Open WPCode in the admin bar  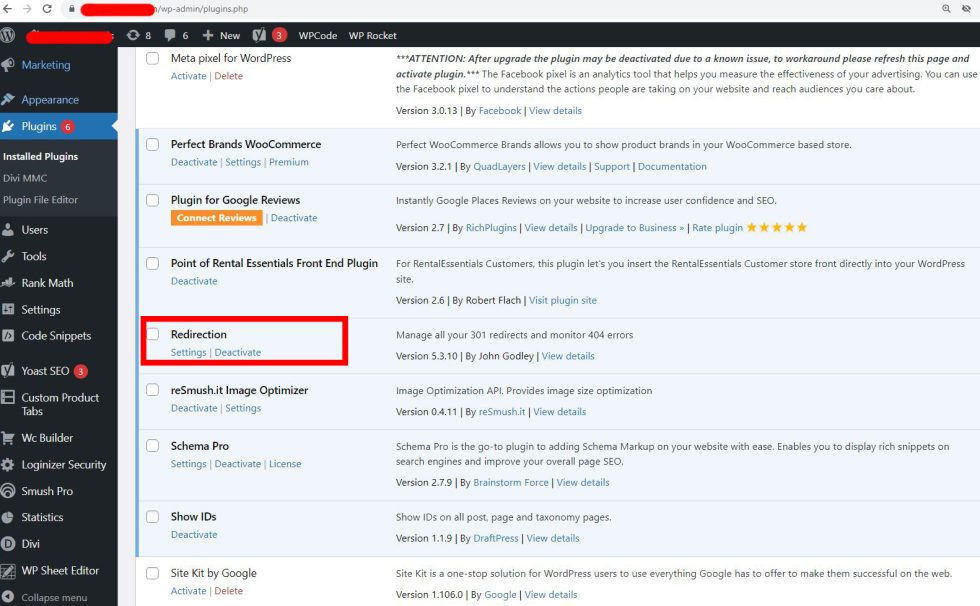318,36
